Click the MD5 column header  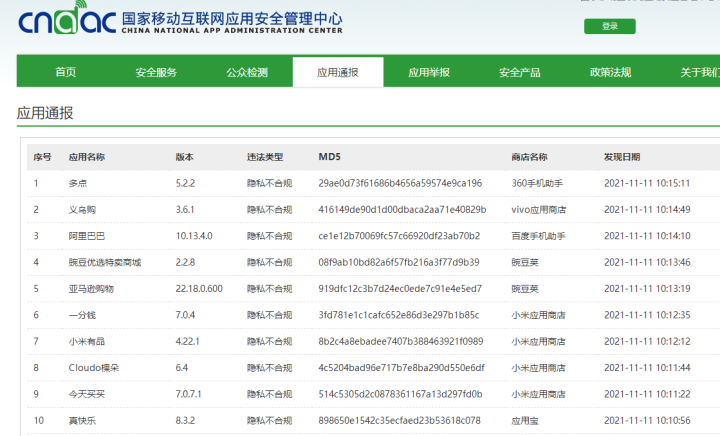tap(329, 157)
